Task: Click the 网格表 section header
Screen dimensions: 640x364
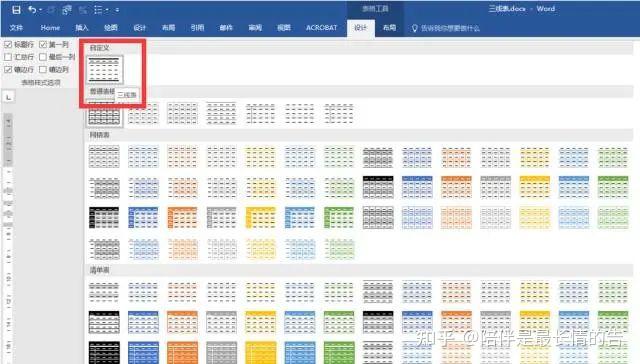Action: point(100,135)
